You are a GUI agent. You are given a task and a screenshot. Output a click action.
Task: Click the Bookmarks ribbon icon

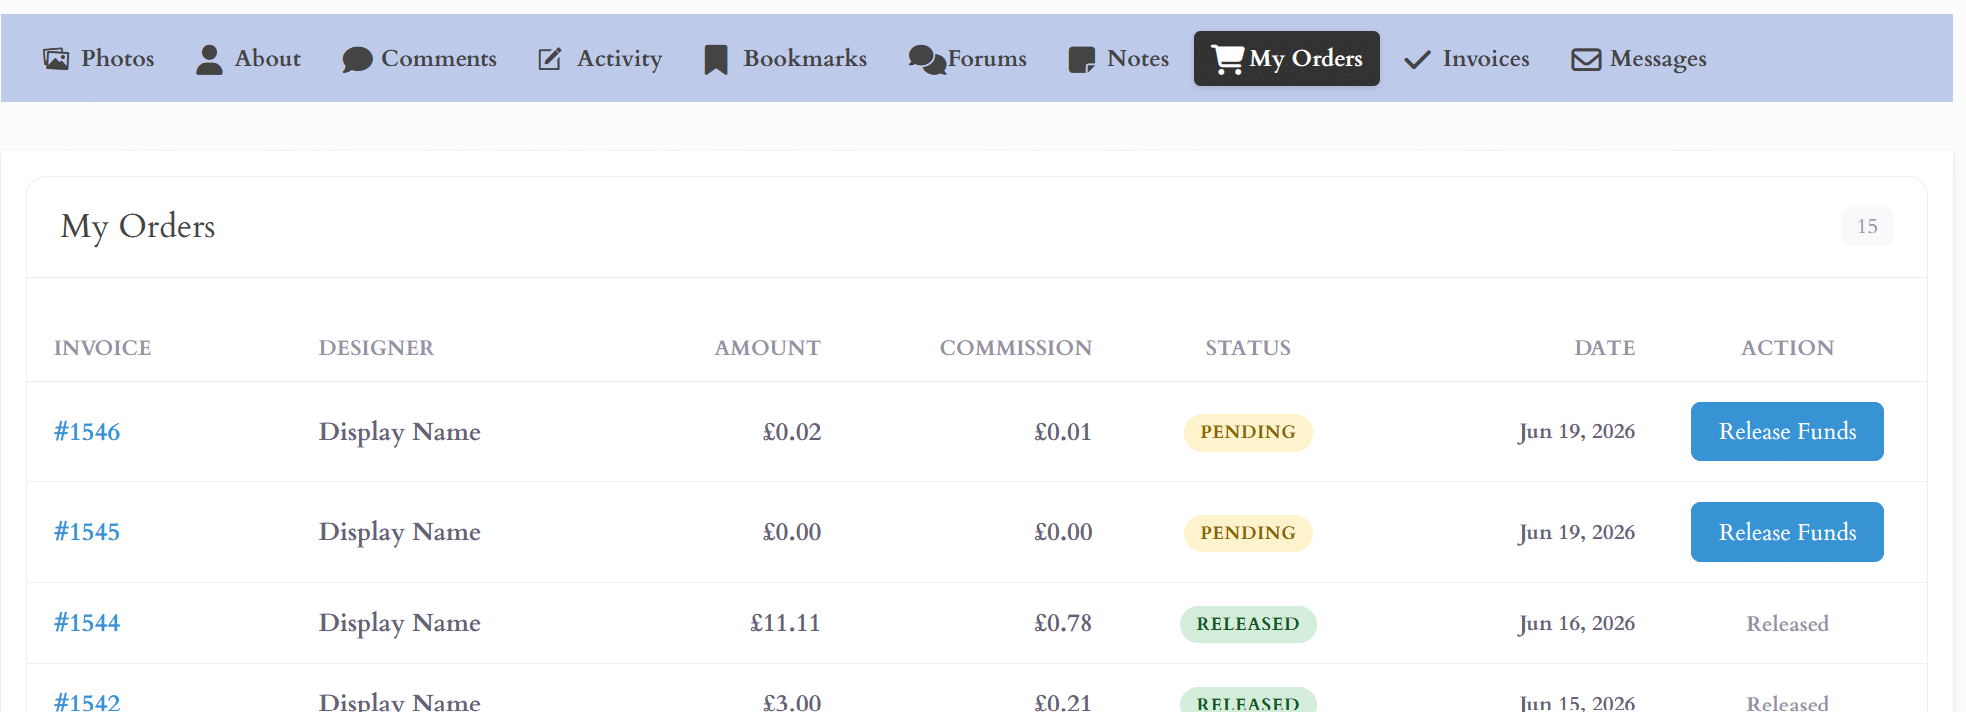pos(715,60)
